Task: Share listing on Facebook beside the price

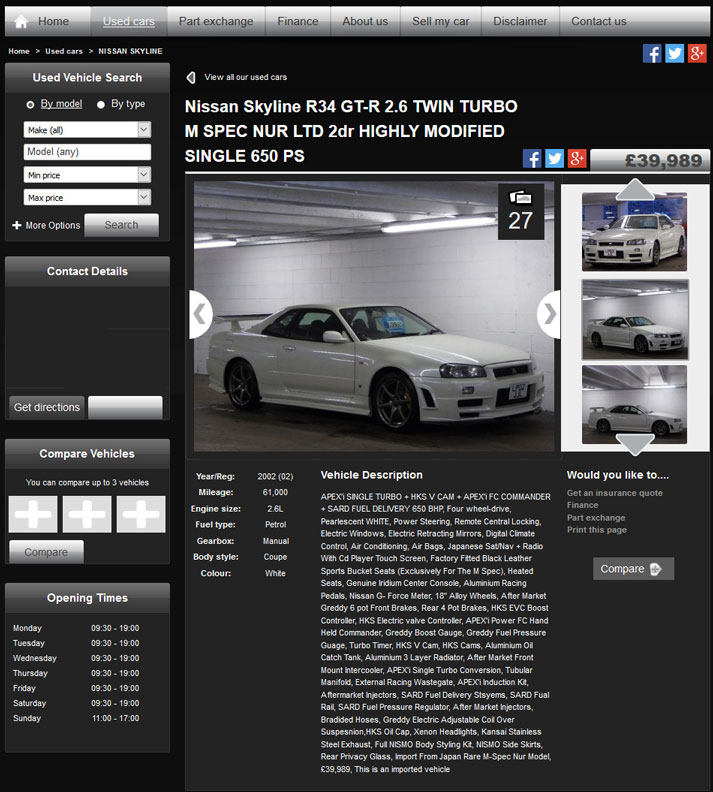Action: tap(532, 159)
